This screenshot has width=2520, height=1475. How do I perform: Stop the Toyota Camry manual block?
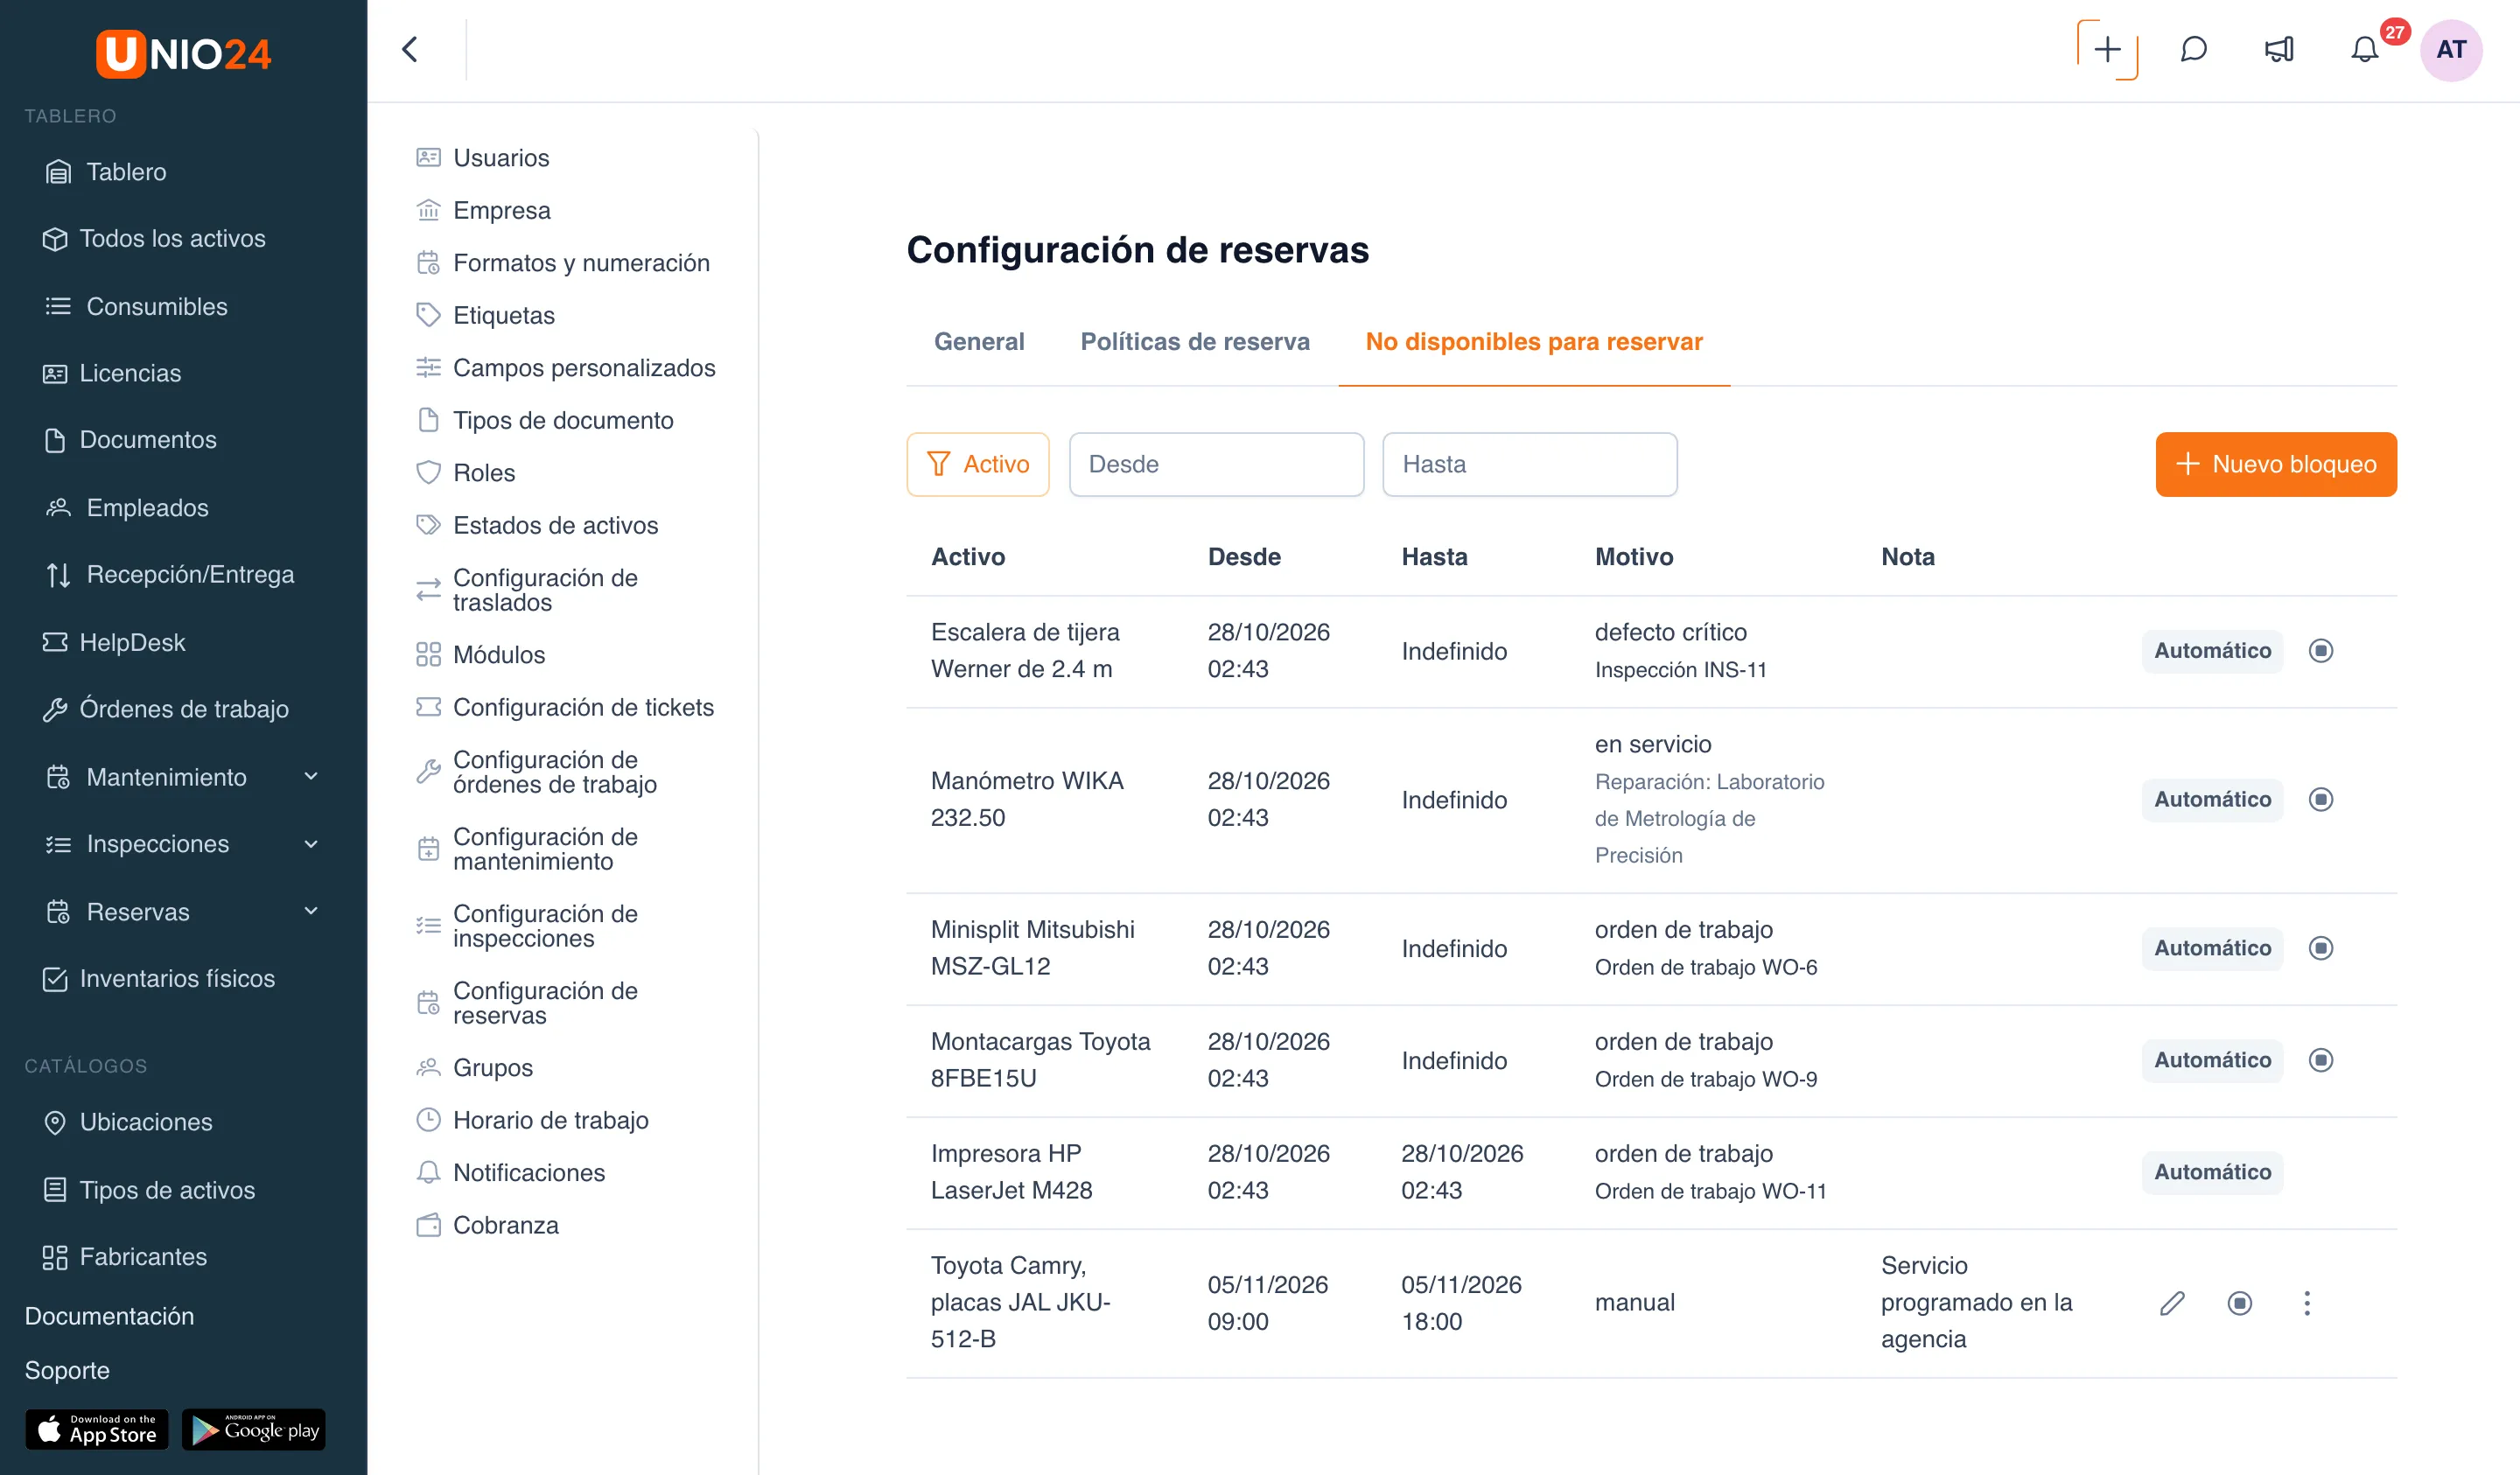pos(2240,1303)
